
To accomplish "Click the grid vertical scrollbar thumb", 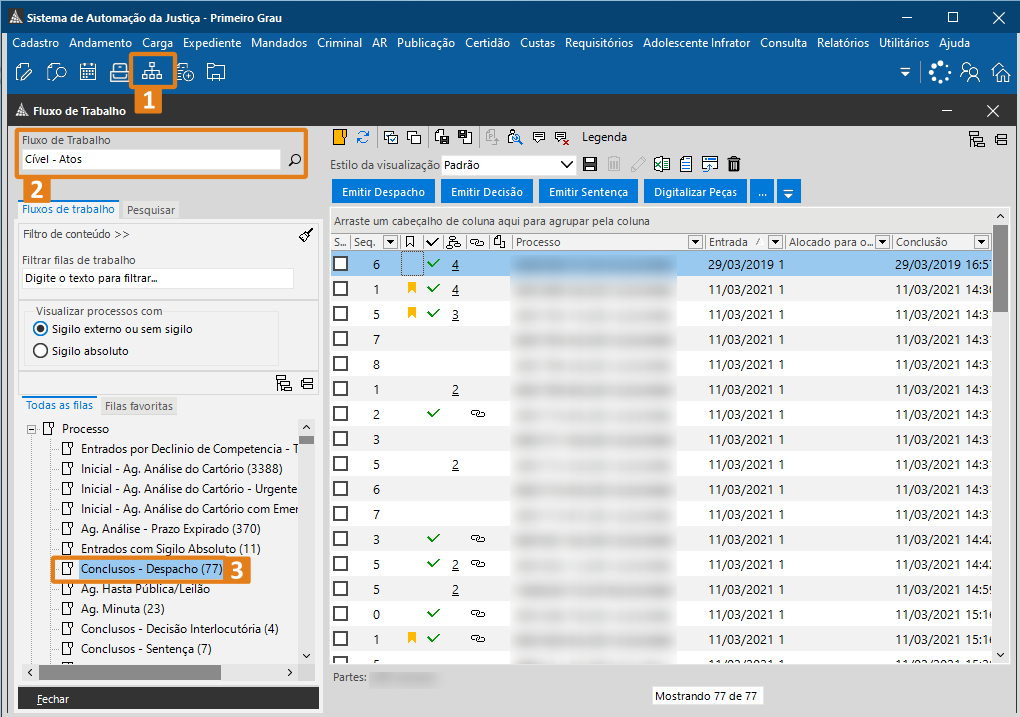I will [x=1000, y=268].
